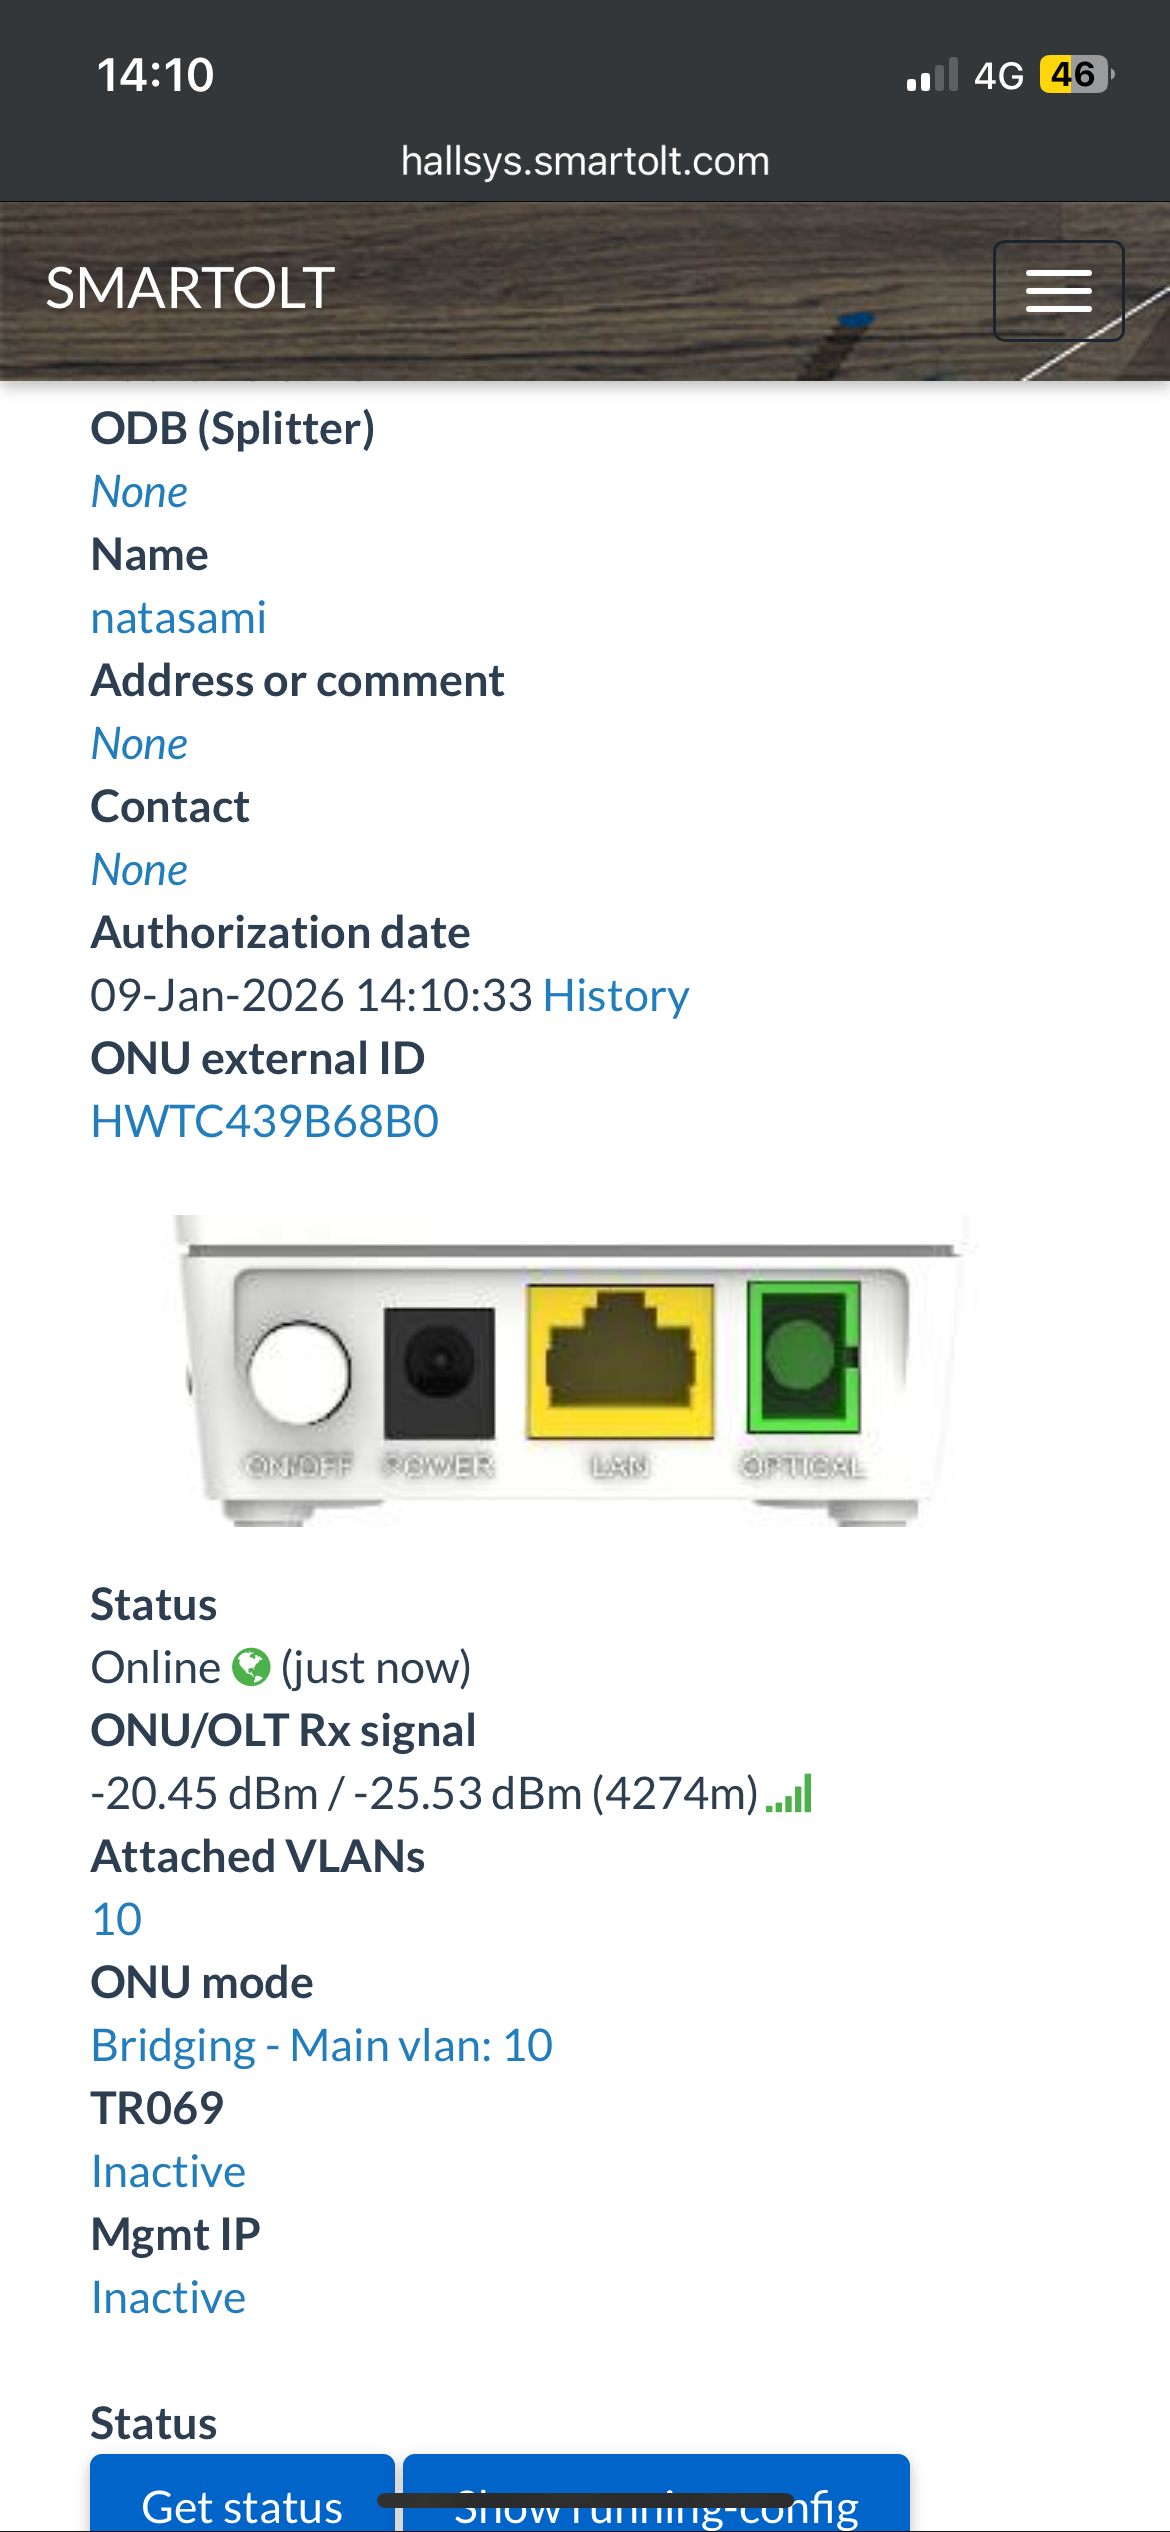Click the green signal strength bars icon

(x=789, y=1794)
